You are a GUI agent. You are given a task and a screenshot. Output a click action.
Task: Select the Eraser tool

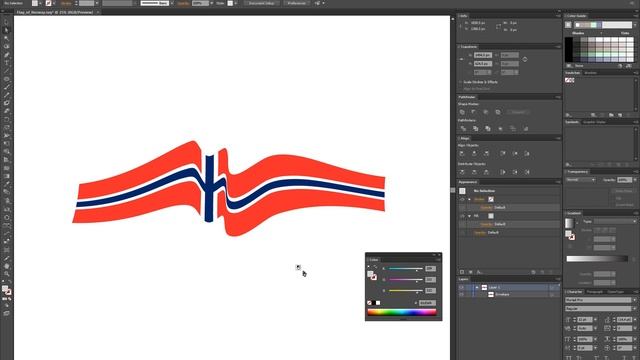[6, 111]
